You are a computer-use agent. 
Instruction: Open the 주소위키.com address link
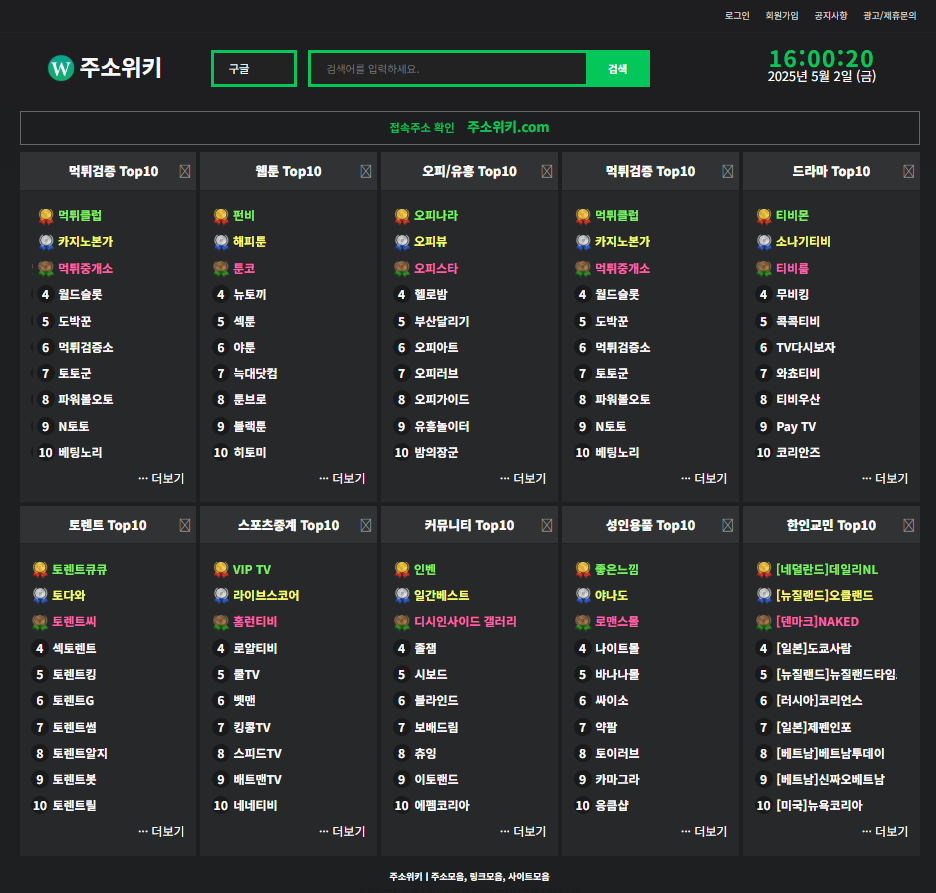507,127
